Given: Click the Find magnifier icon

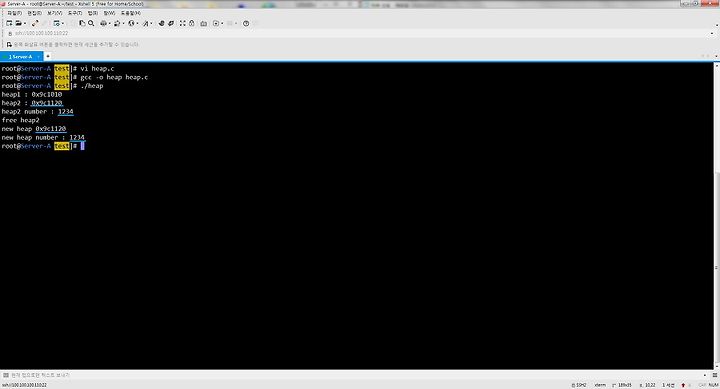Looking at the screenshot, I should pyautogui.click(x=91, y=23).
